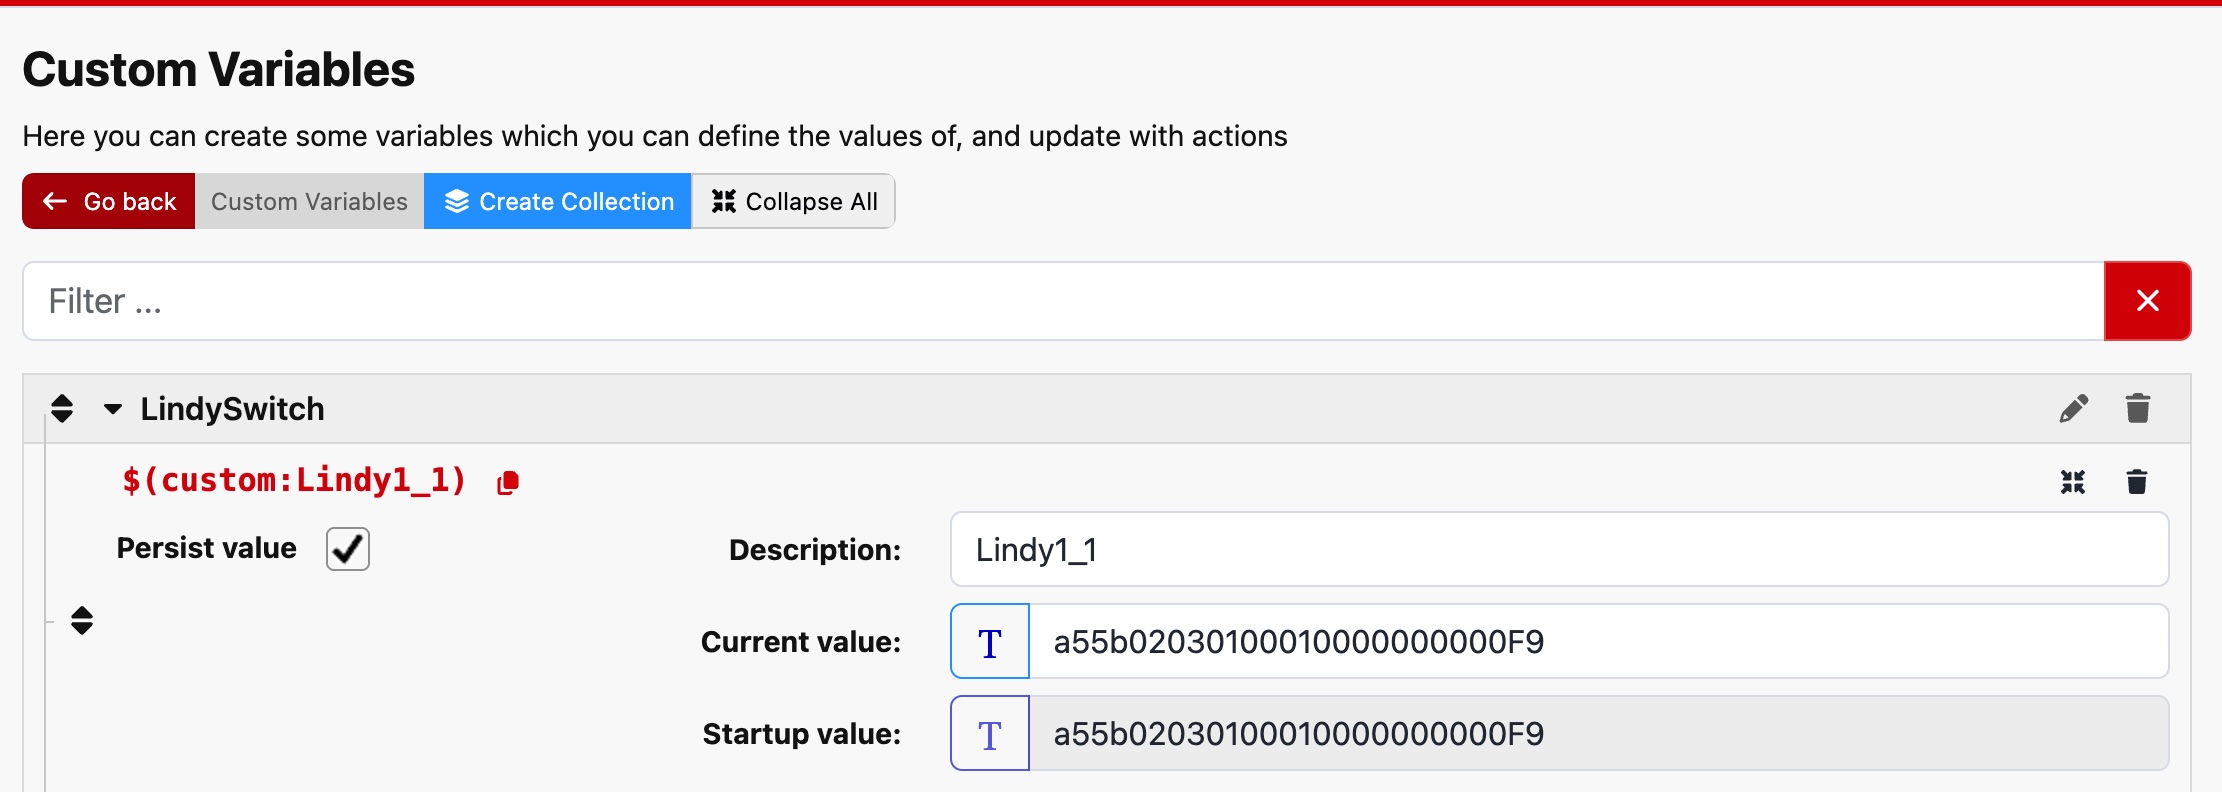Select the Custom Variables breadcrumb tab

[x=309, y=201]
